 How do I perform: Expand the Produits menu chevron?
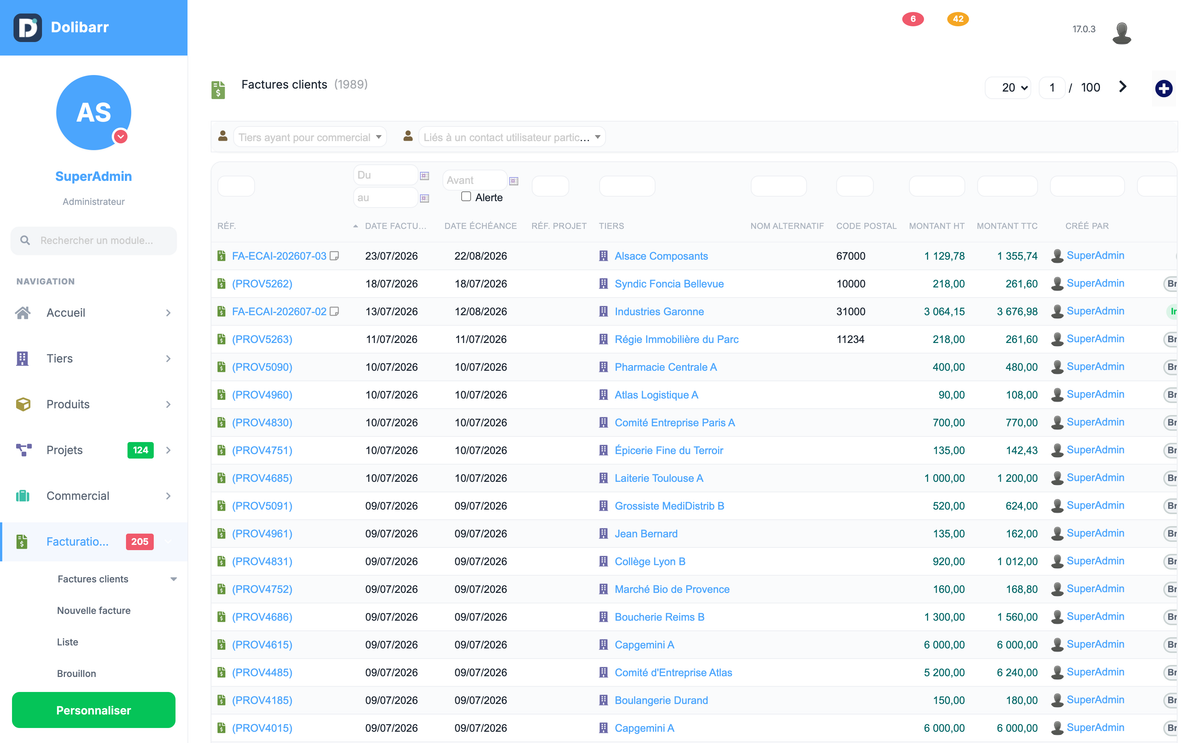pos(168,405)
